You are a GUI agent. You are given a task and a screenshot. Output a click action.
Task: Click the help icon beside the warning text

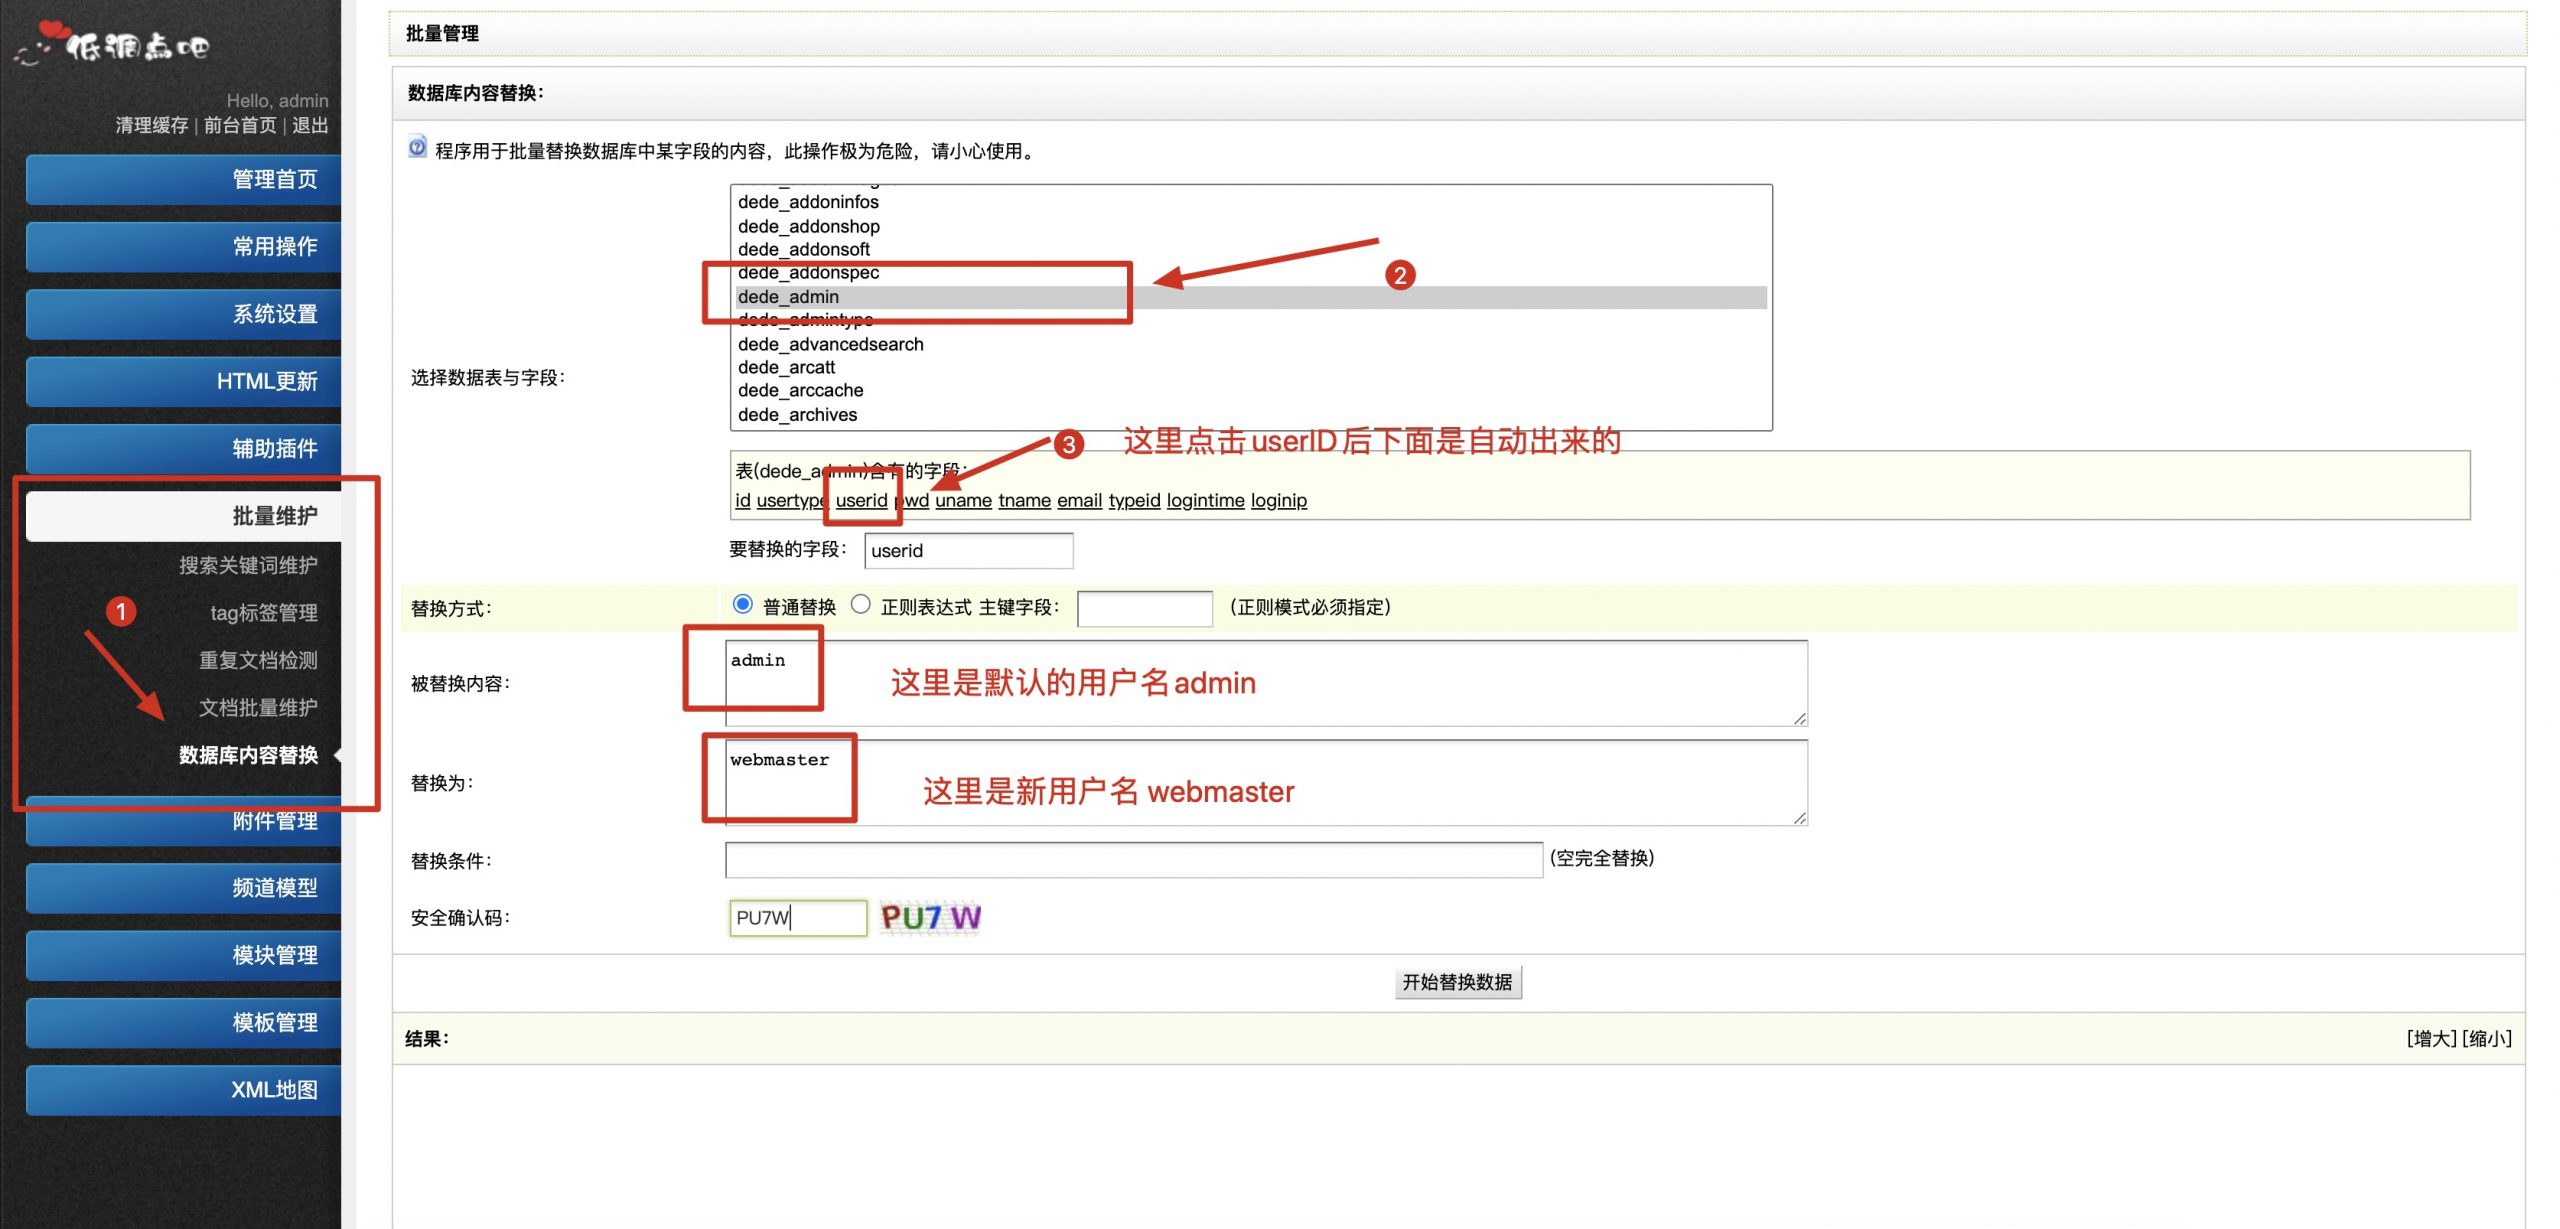click(417, 148)
